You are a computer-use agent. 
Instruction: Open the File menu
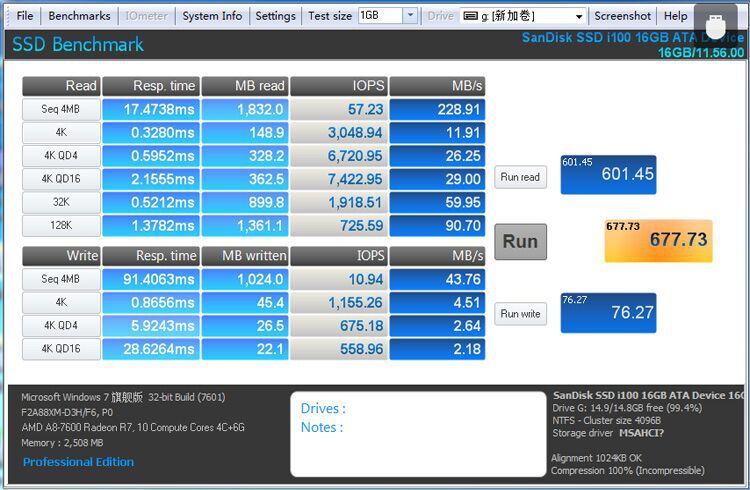(24, 16)
